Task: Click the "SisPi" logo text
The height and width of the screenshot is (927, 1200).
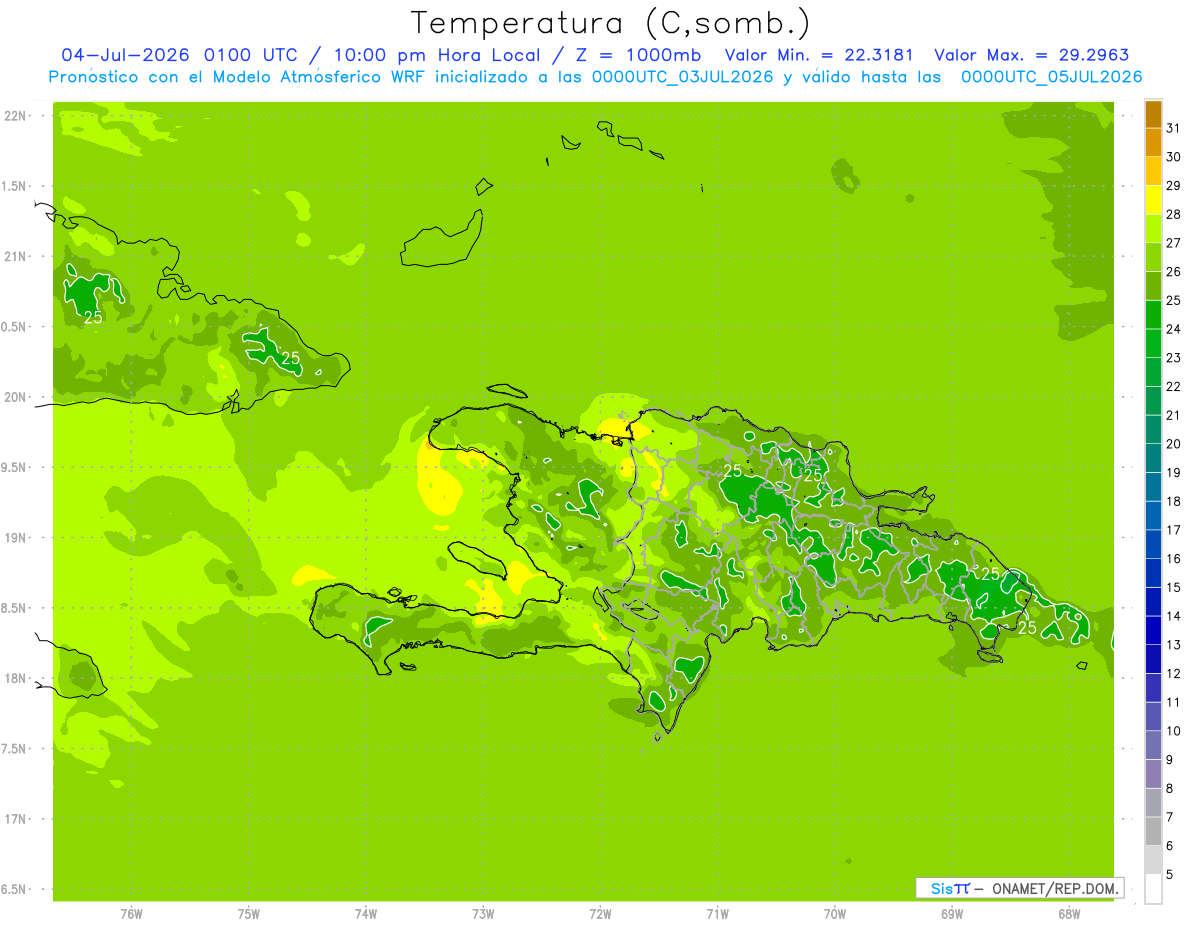Action: pyautogui.click(x=949, y=888)
